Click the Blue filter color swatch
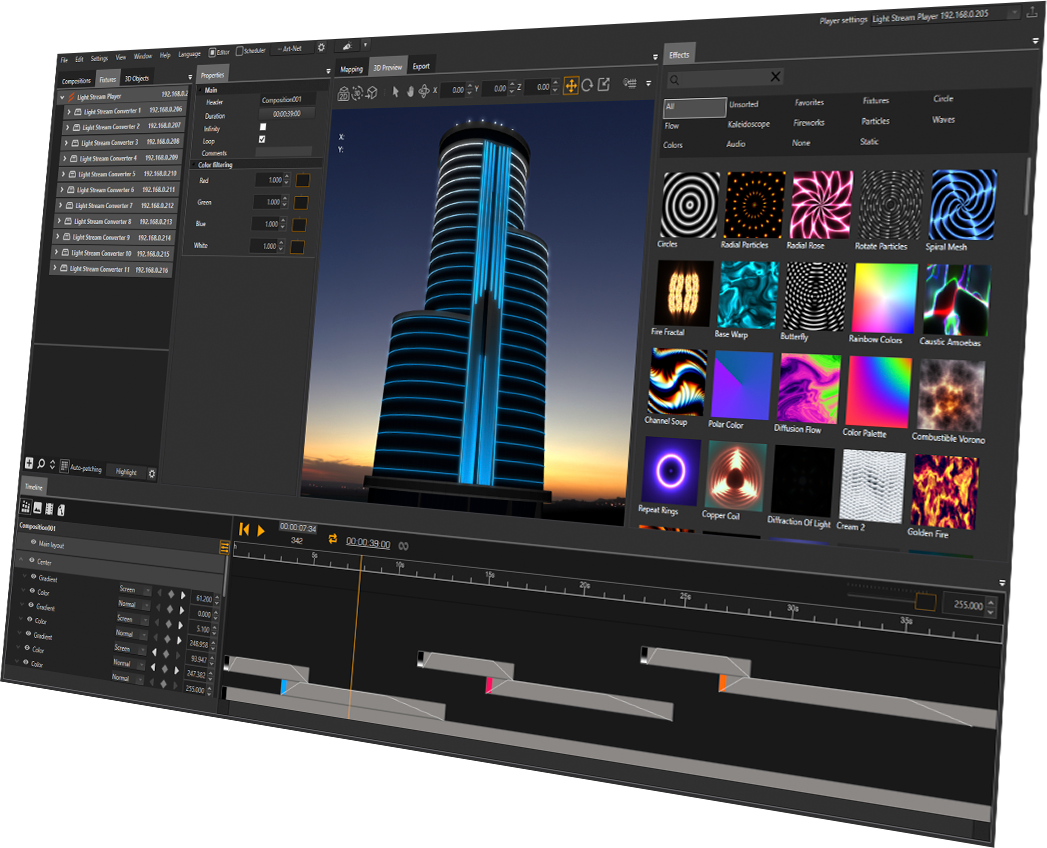Screen dimensions: 1047x848 [x=299, y=225]
